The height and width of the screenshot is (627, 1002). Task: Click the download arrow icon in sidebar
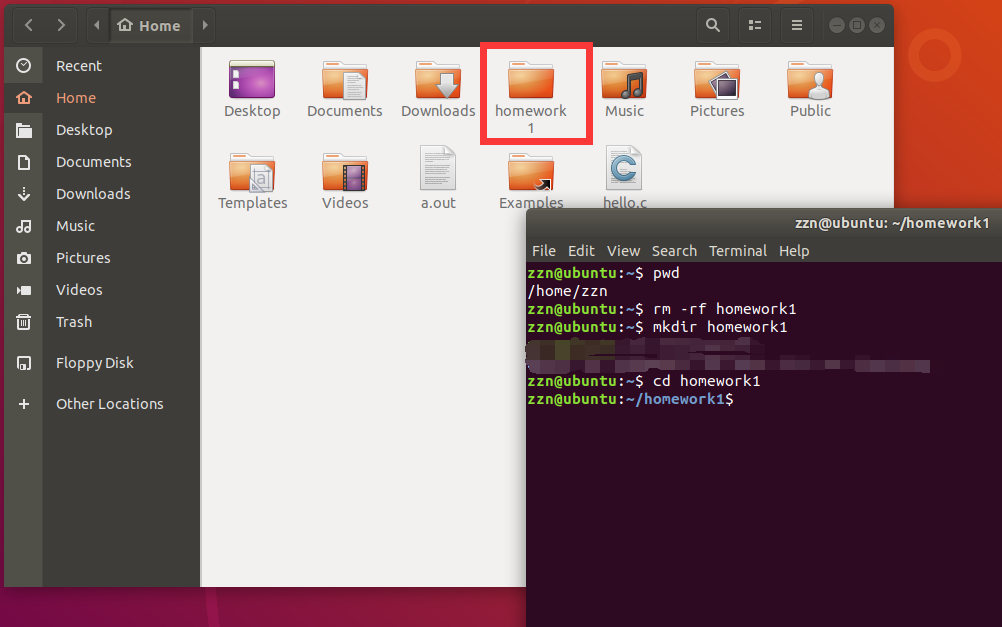24,194
